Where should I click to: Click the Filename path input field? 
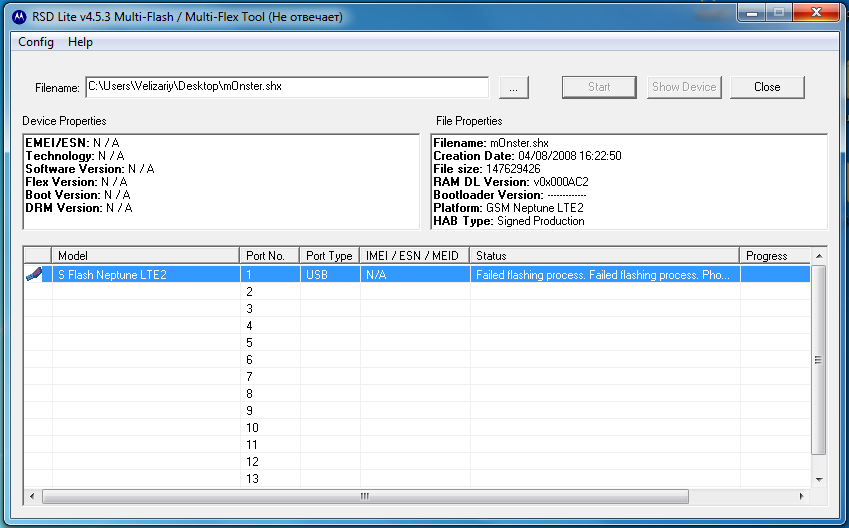click(x=287, y=87)
